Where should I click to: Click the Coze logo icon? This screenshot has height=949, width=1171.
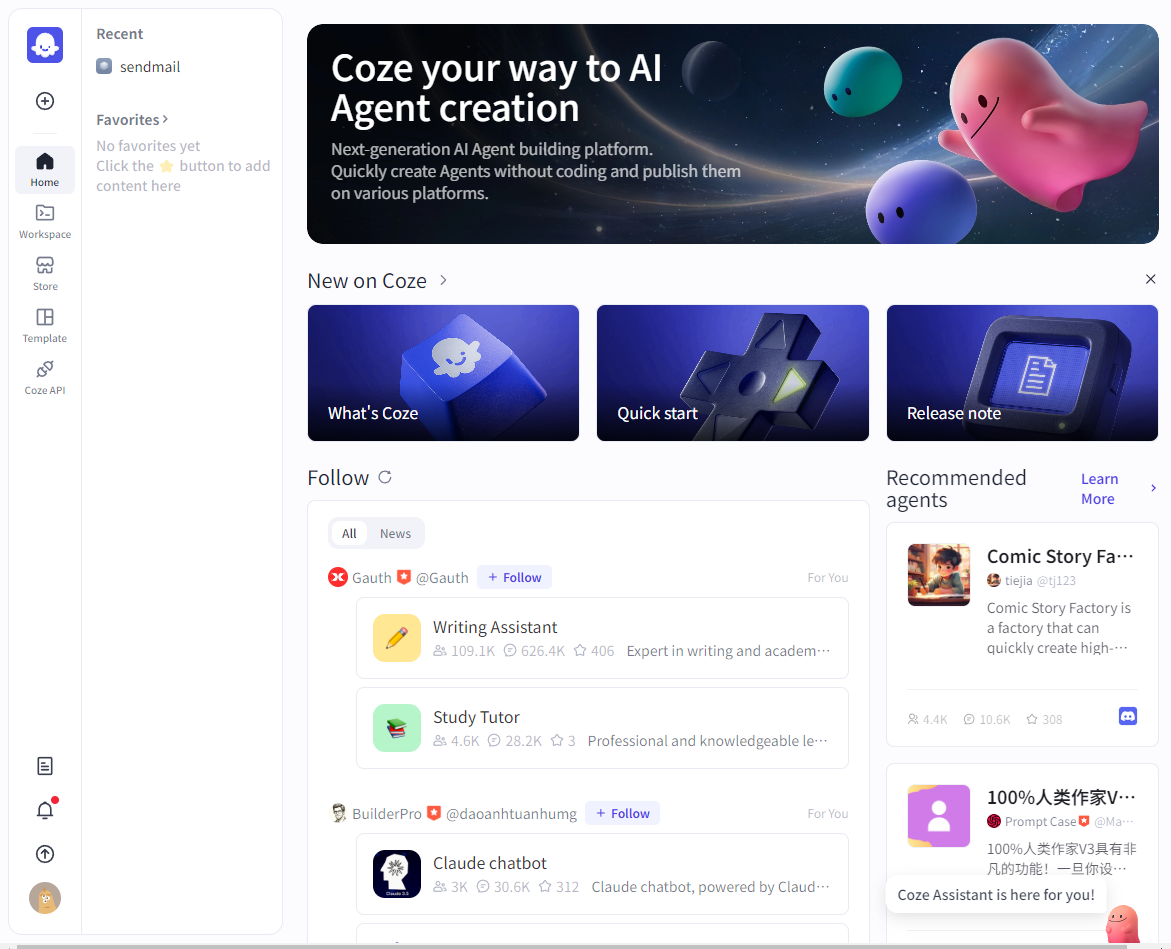click(x=45, y=45)
